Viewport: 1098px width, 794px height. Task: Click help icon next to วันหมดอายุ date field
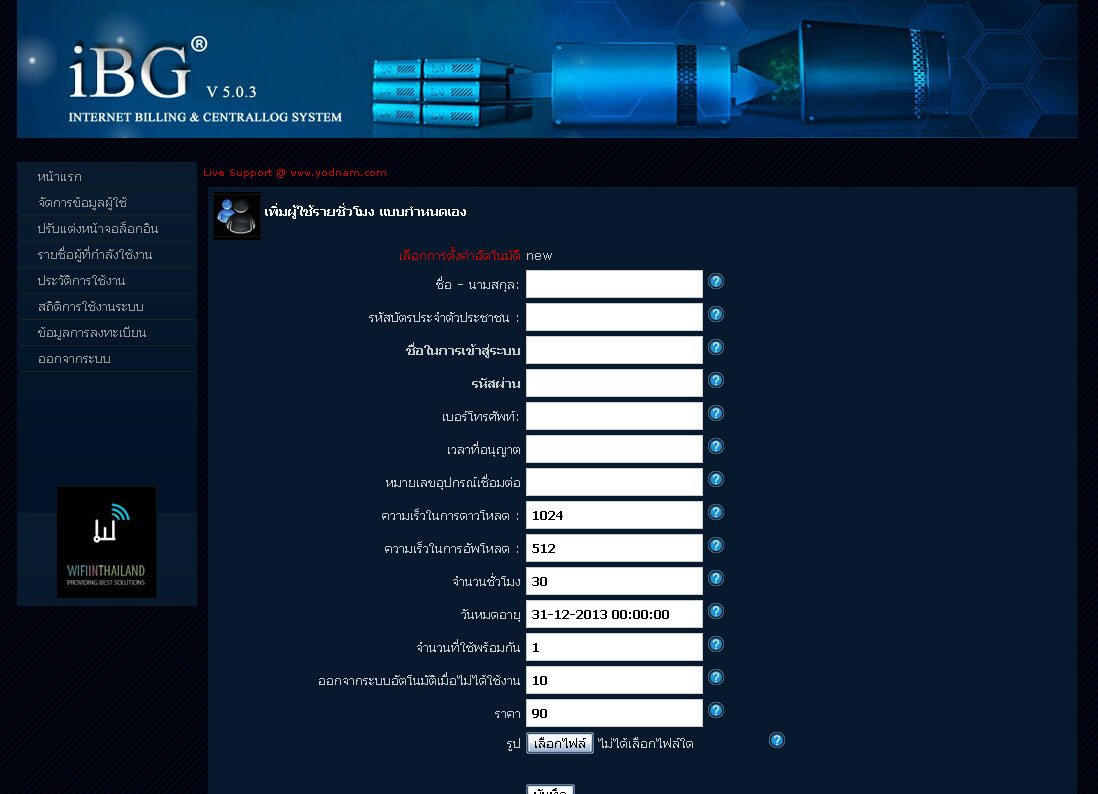716,611
